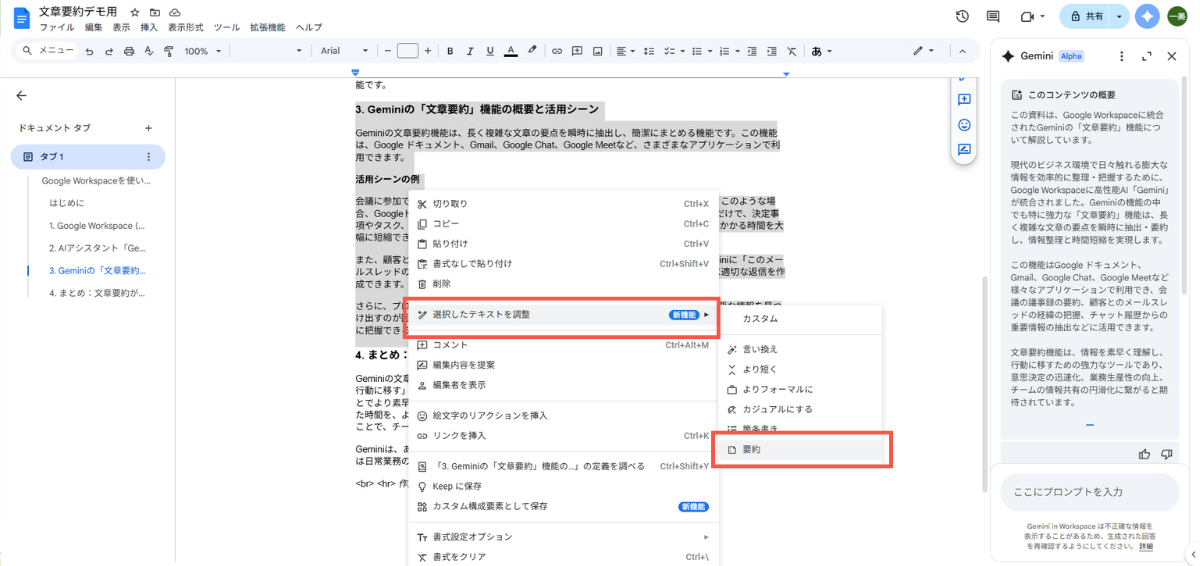This screenshot has width=1200, height=566.
Task: Toggle italic formatting
Action: (470, 51)
